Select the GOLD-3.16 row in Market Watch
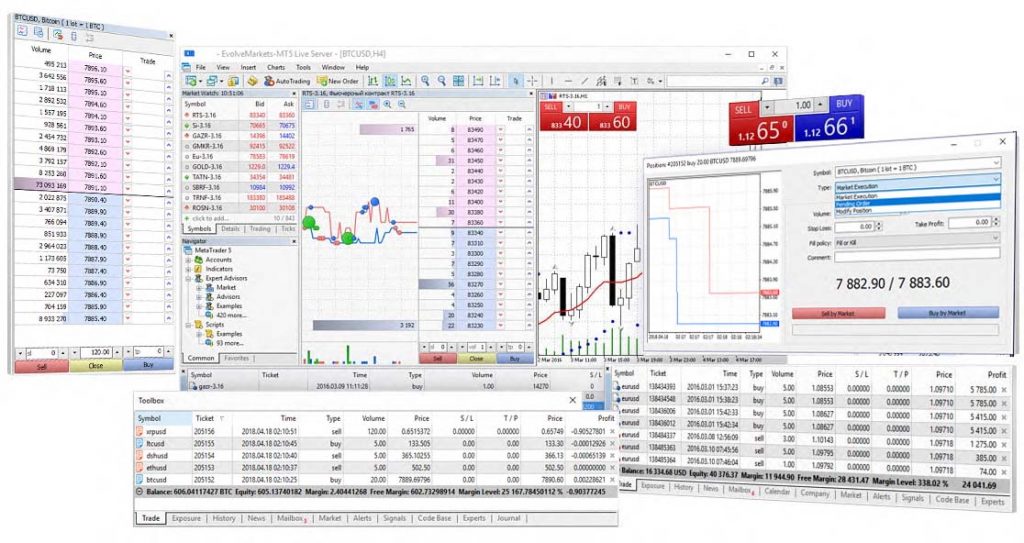Image resolution: width=1024 pixels, height=543 pixels. (x=239, y=167)
